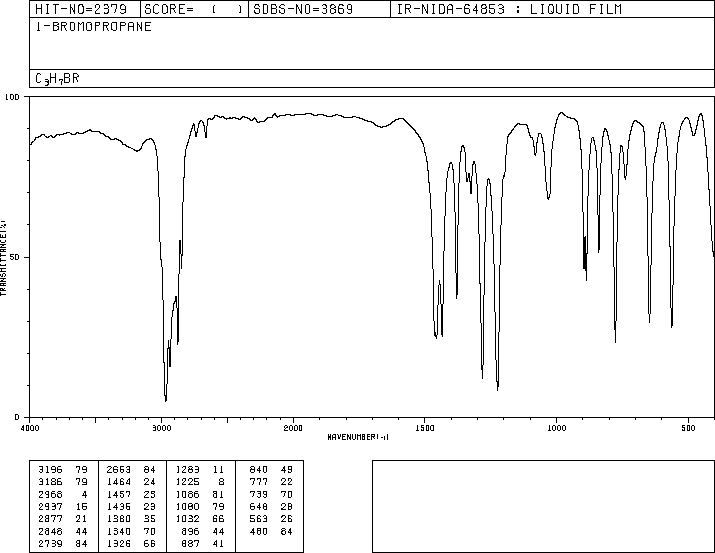Image resolution: width=715 pixels, height=553 pixels.
Task: Click the molecular formula C3H7BR
Action: point(57,79)
